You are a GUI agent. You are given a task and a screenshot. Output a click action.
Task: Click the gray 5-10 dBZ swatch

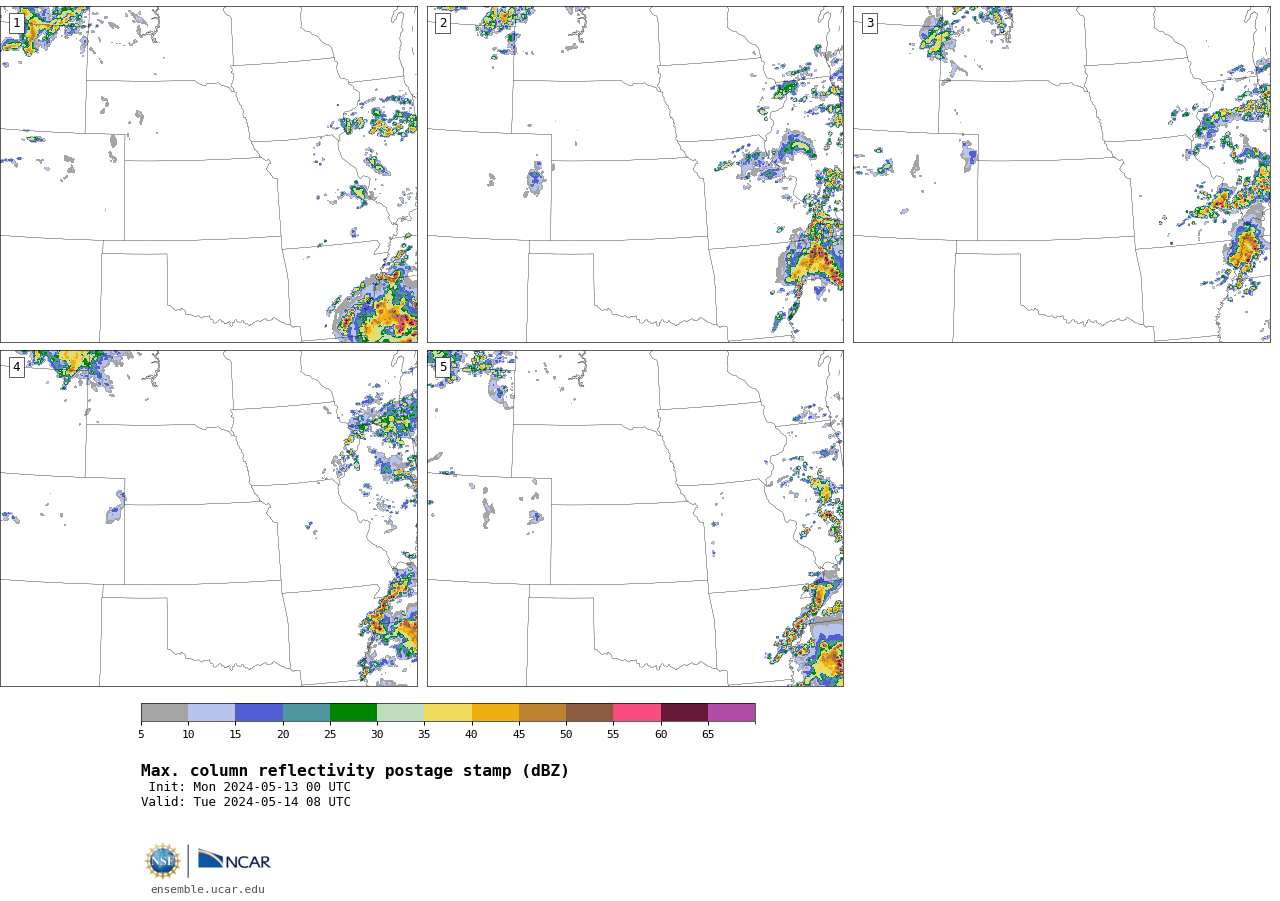tap(164, 712)
